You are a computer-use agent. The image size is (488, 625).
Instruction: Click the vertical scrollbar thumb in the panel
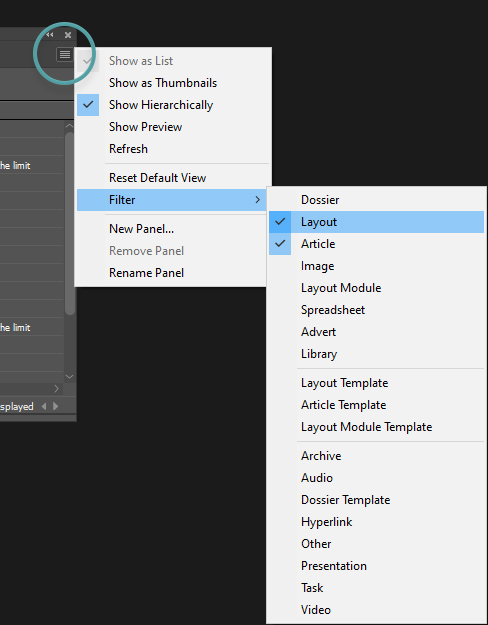click(x=69, y=223)
